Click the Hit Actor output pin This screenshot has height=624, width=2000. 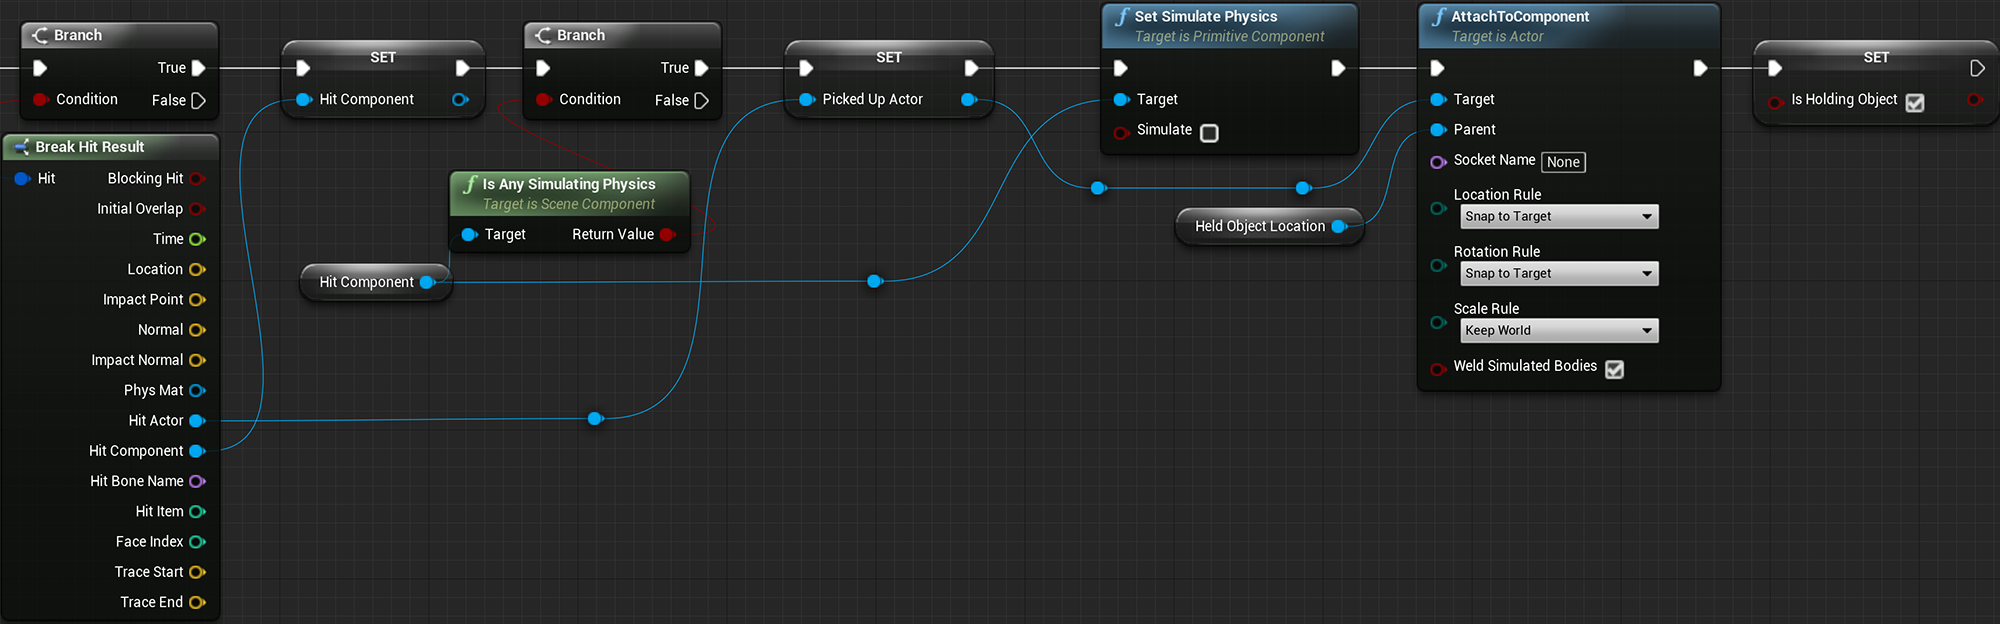click(x=197, y=421)
